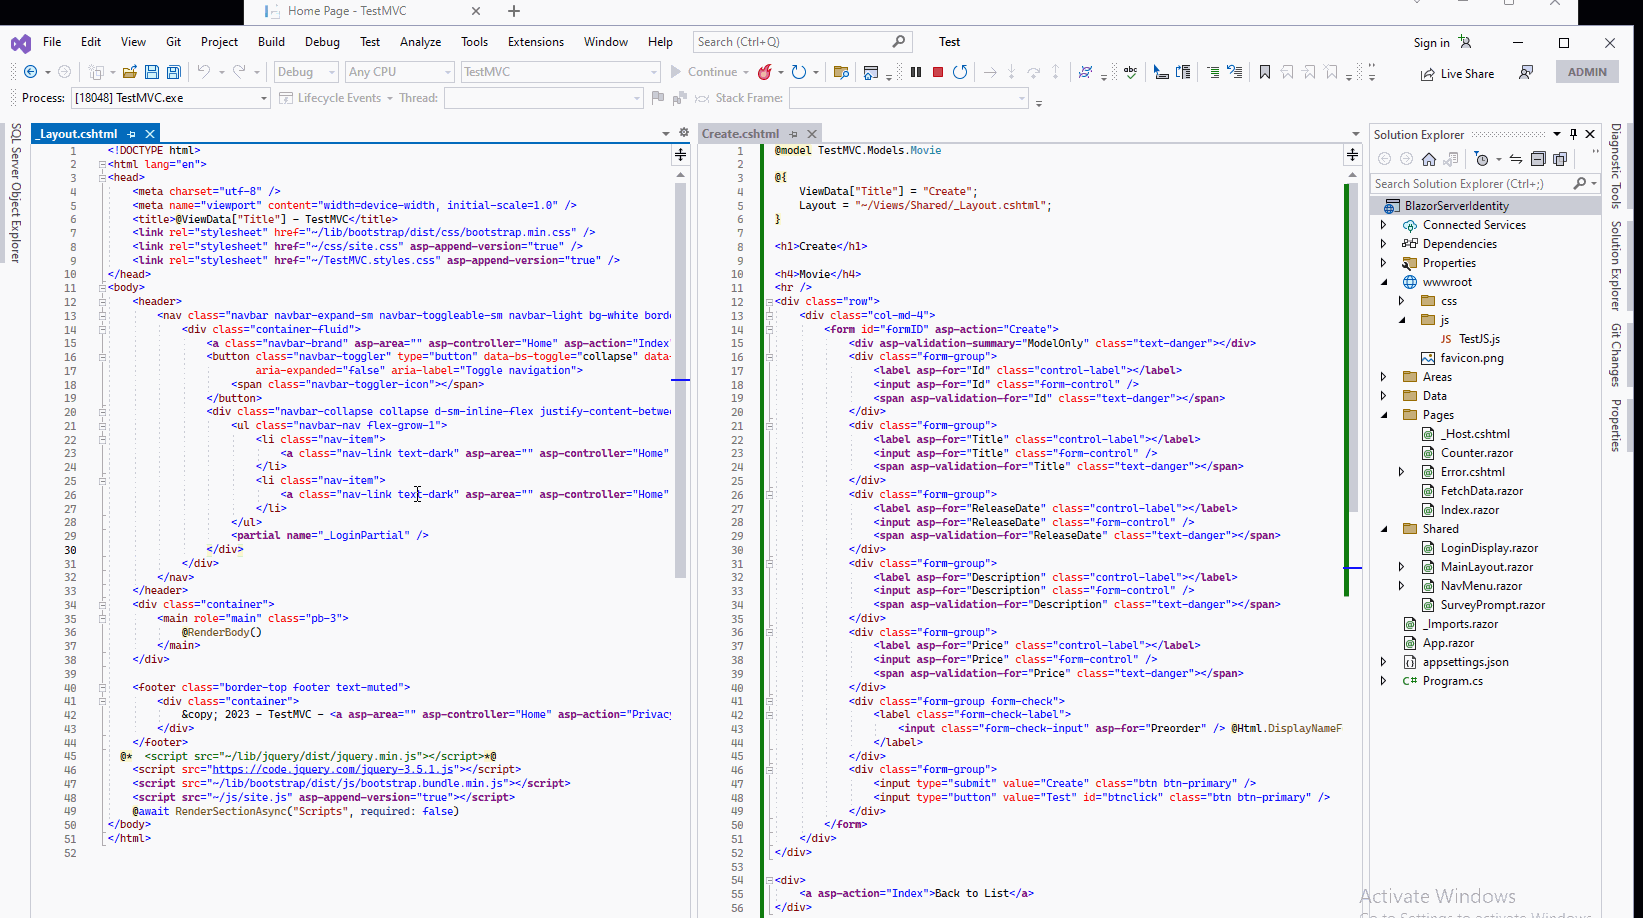Click the Live Share button
1643x918 pixels.
[x=1457, y=74]
